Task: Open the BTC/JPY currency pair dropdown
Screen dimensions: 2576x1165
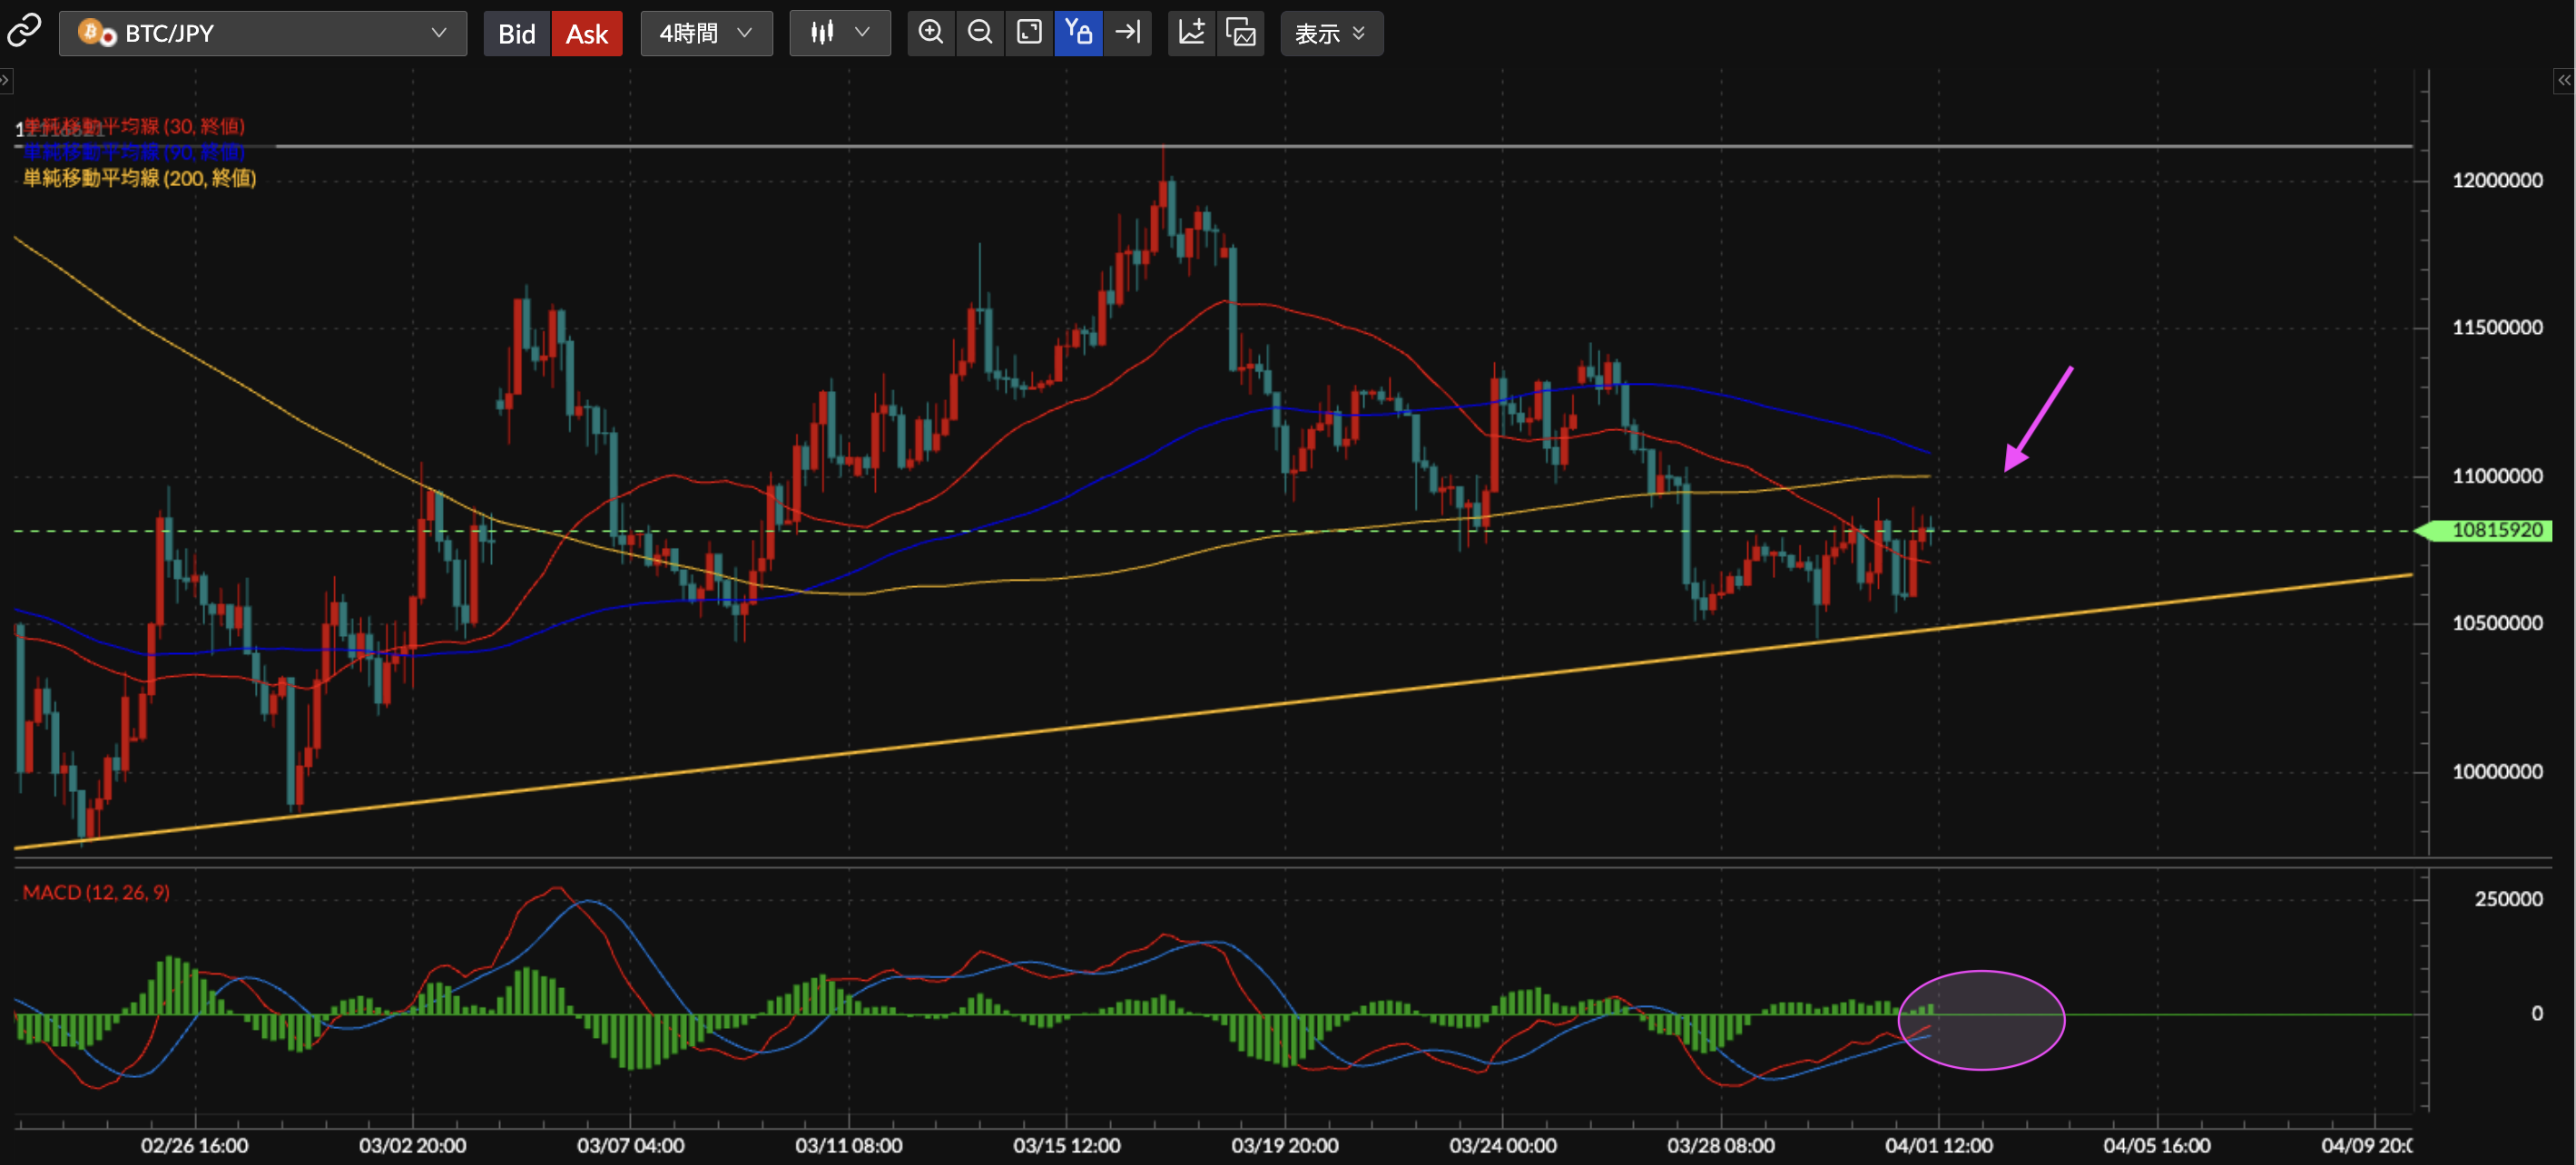Action: coord(263,33)
